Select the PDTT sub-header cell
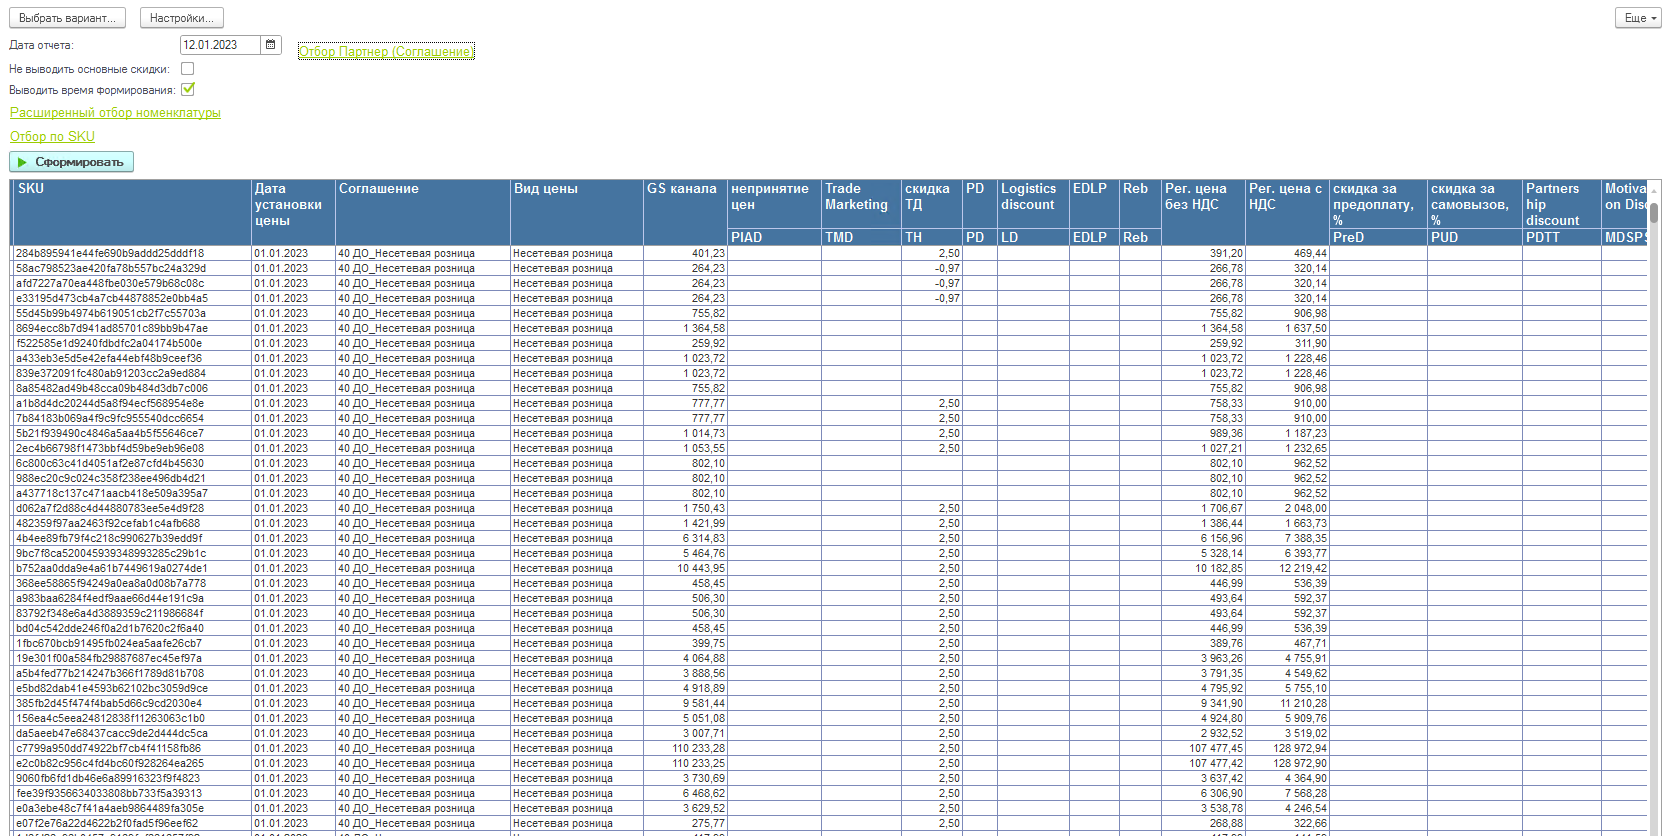1675x836 pixels. pos(1562,237)
